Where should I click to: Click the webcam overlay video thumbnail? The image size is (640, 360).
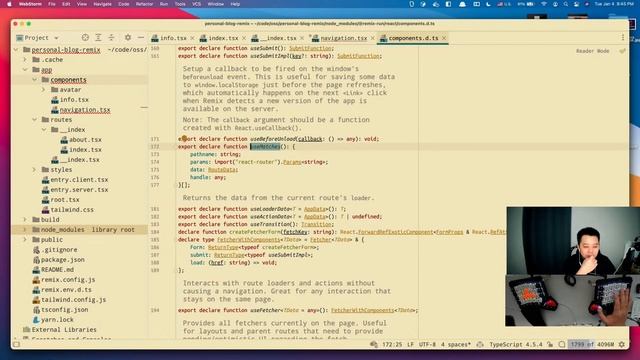(x=573, y=266)
